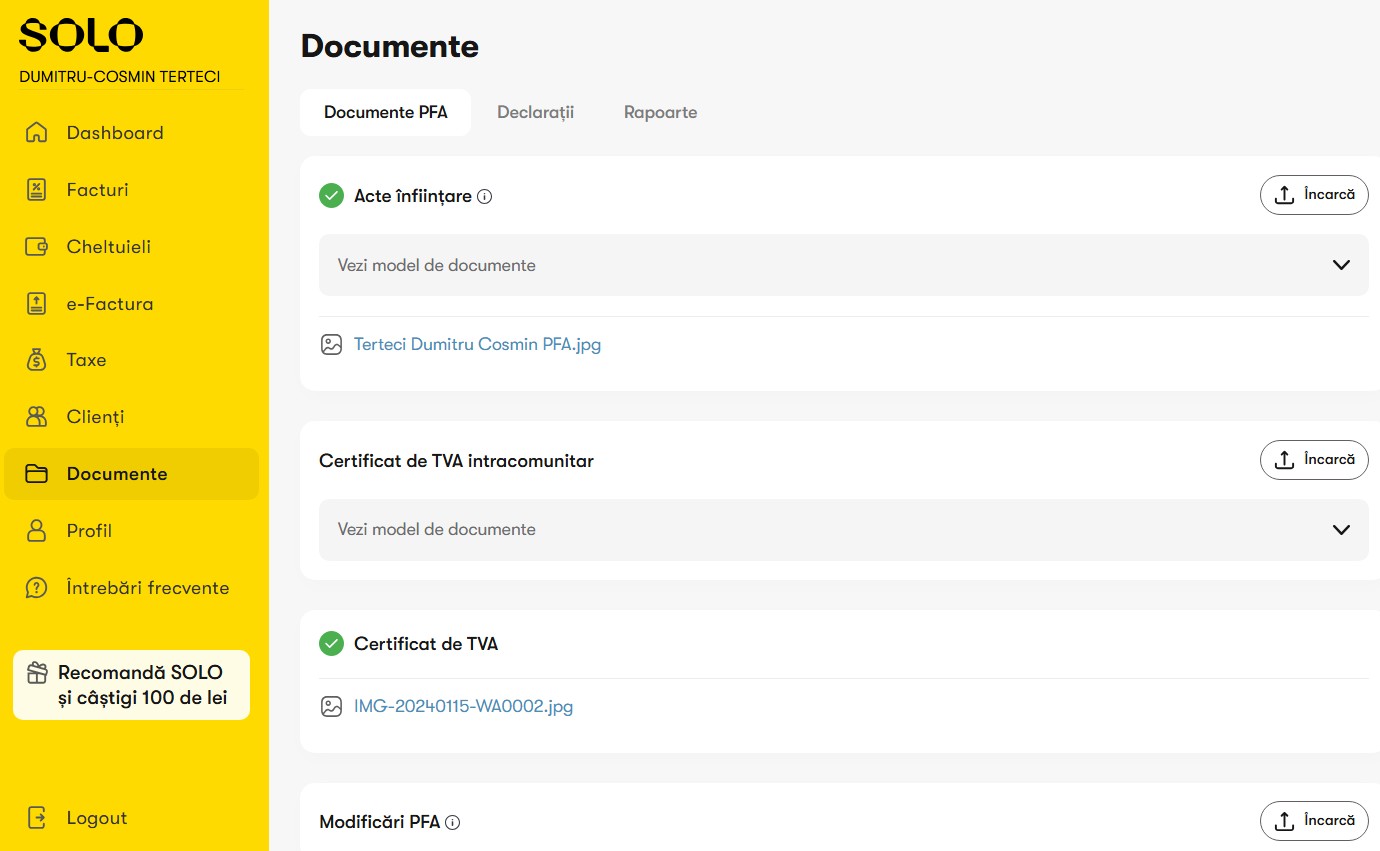Click the Profil person icon
This screenshot has width=1380, height=851.
coord(37,531)
